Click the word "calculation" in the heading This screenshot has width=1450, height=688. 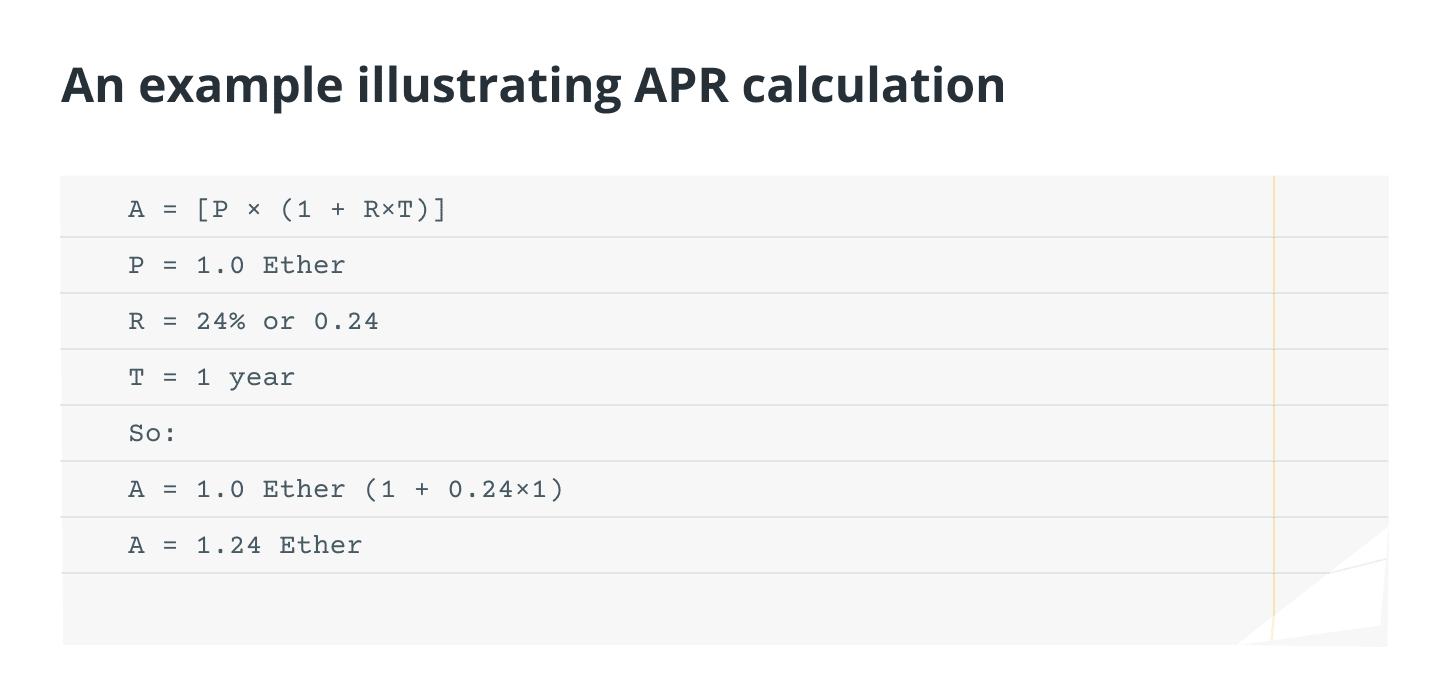875,86
